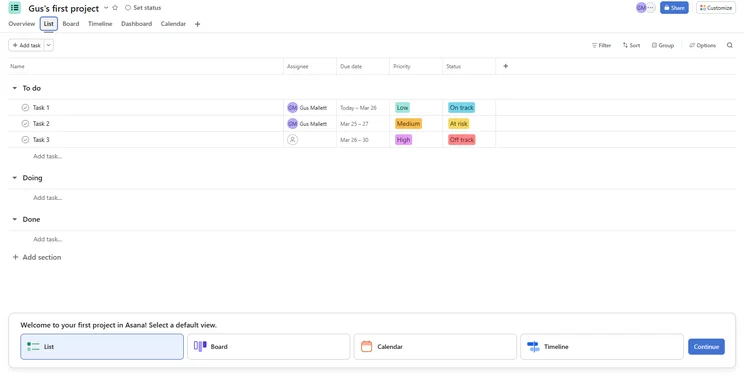Change the Low priority tag

(402, 108)
